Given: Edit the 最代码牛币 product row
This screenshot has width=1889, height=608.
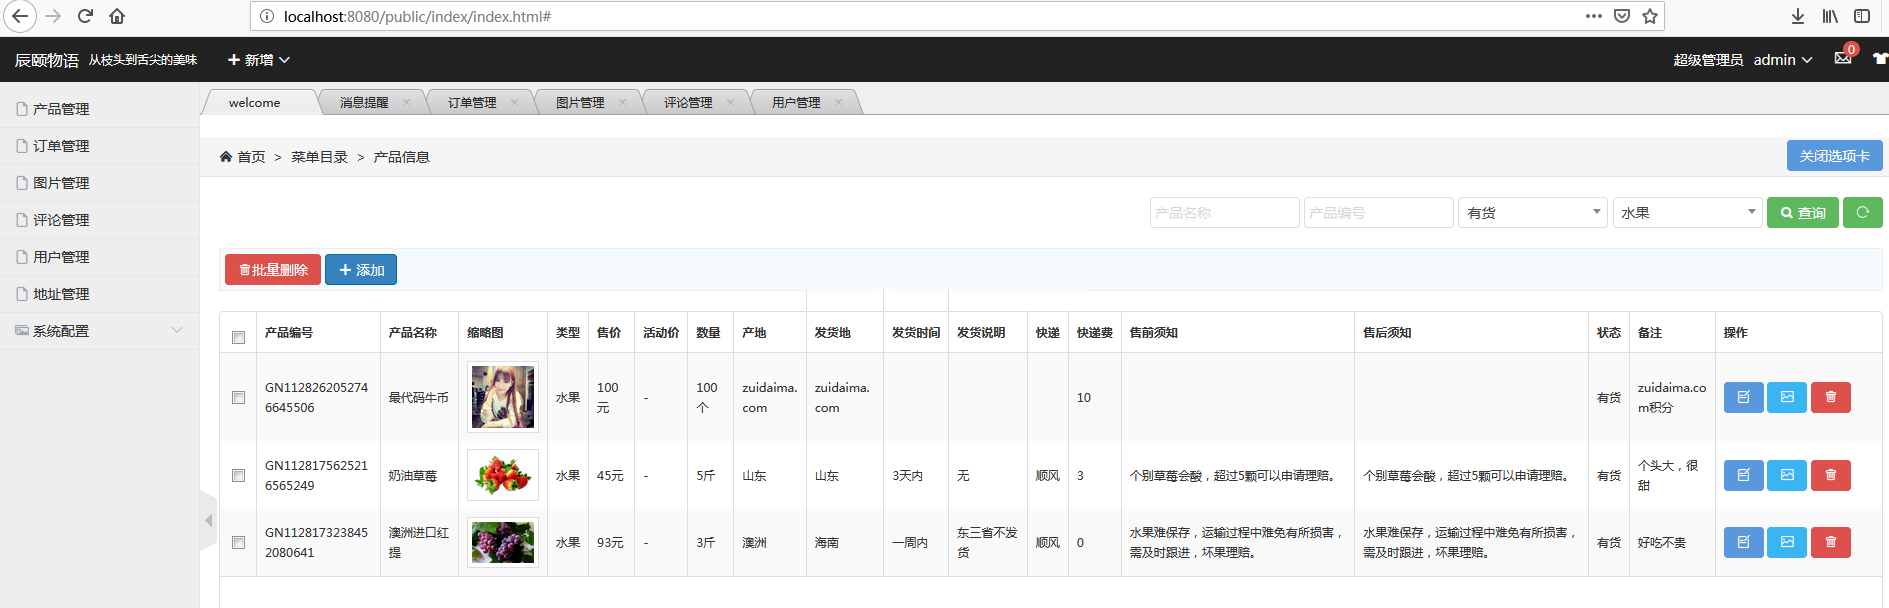Looking at the screenshot, I should click(x=1744, y=397).
